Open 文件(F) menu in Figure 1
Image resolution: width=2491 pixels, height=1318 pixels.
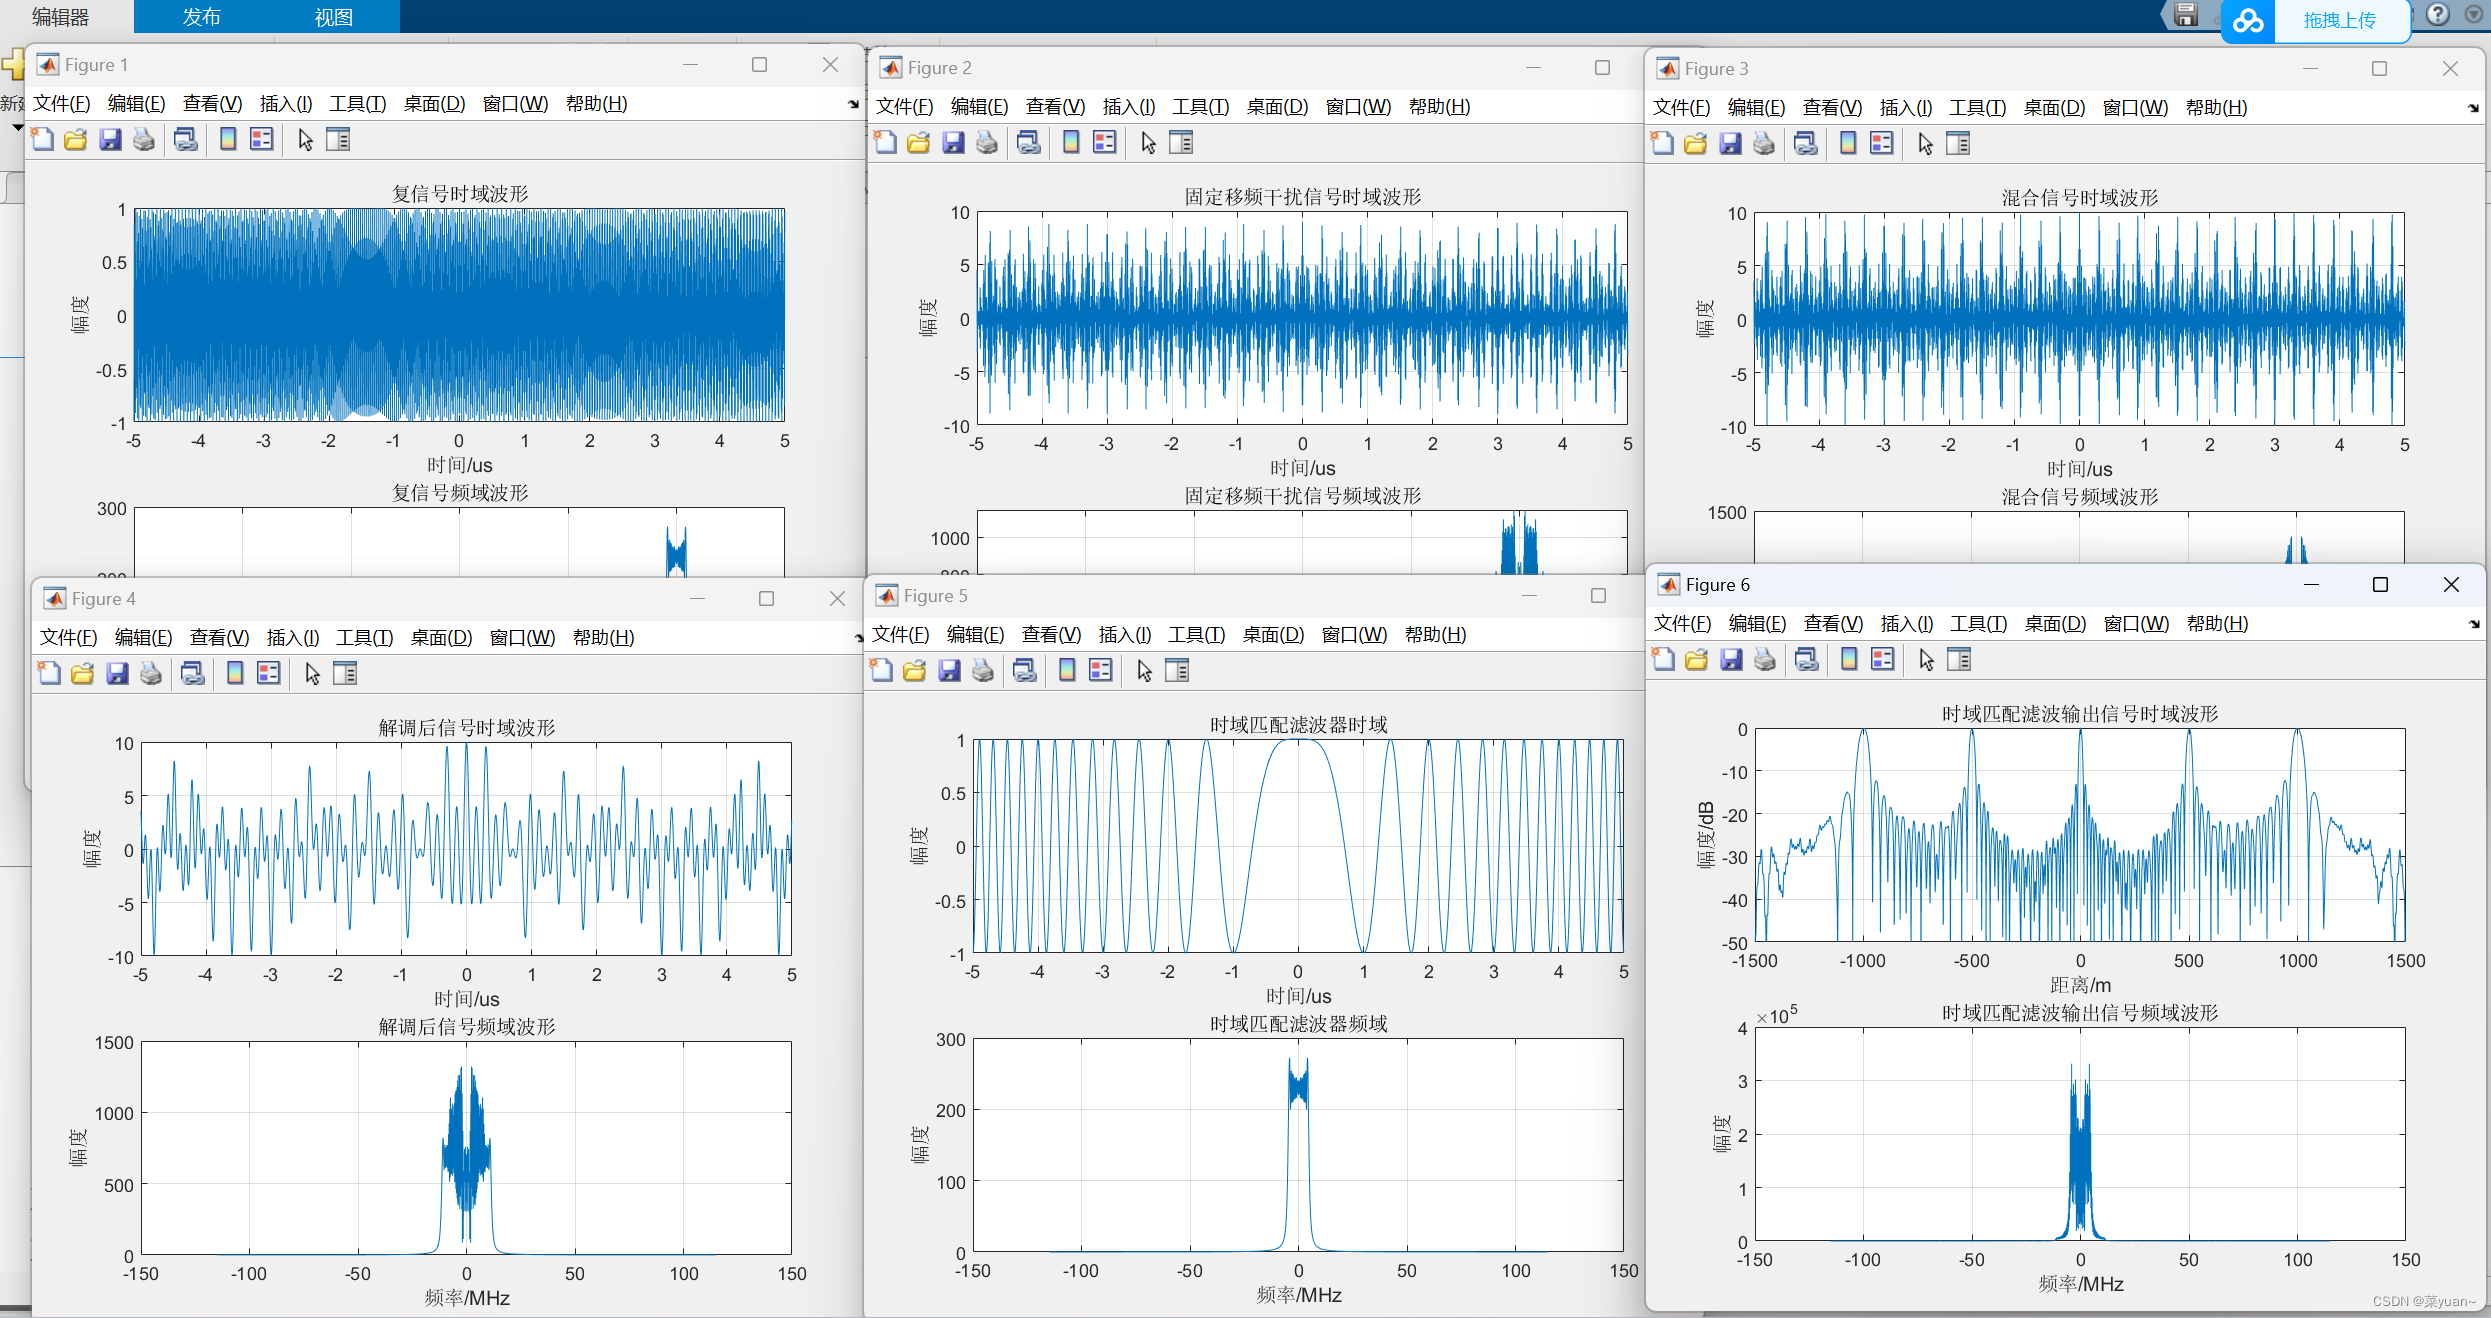point(61,104)
